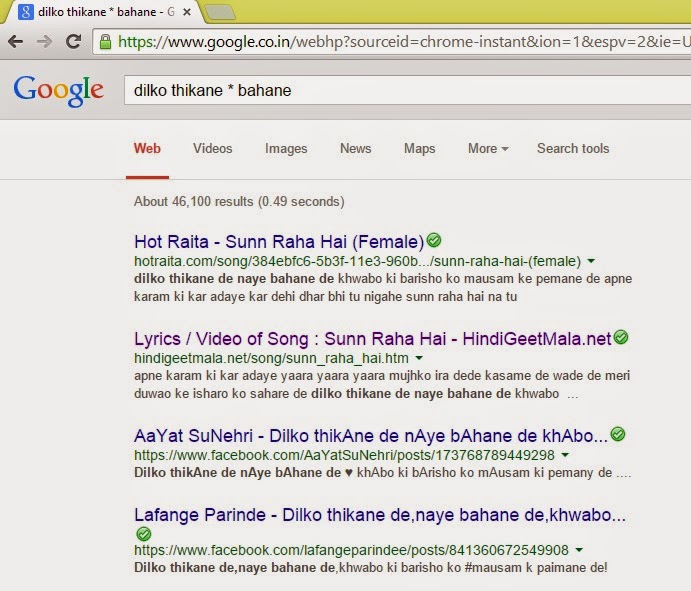Switch to the Images tab
The width and height of the screenshot is (691, 591).
point(286,149)
